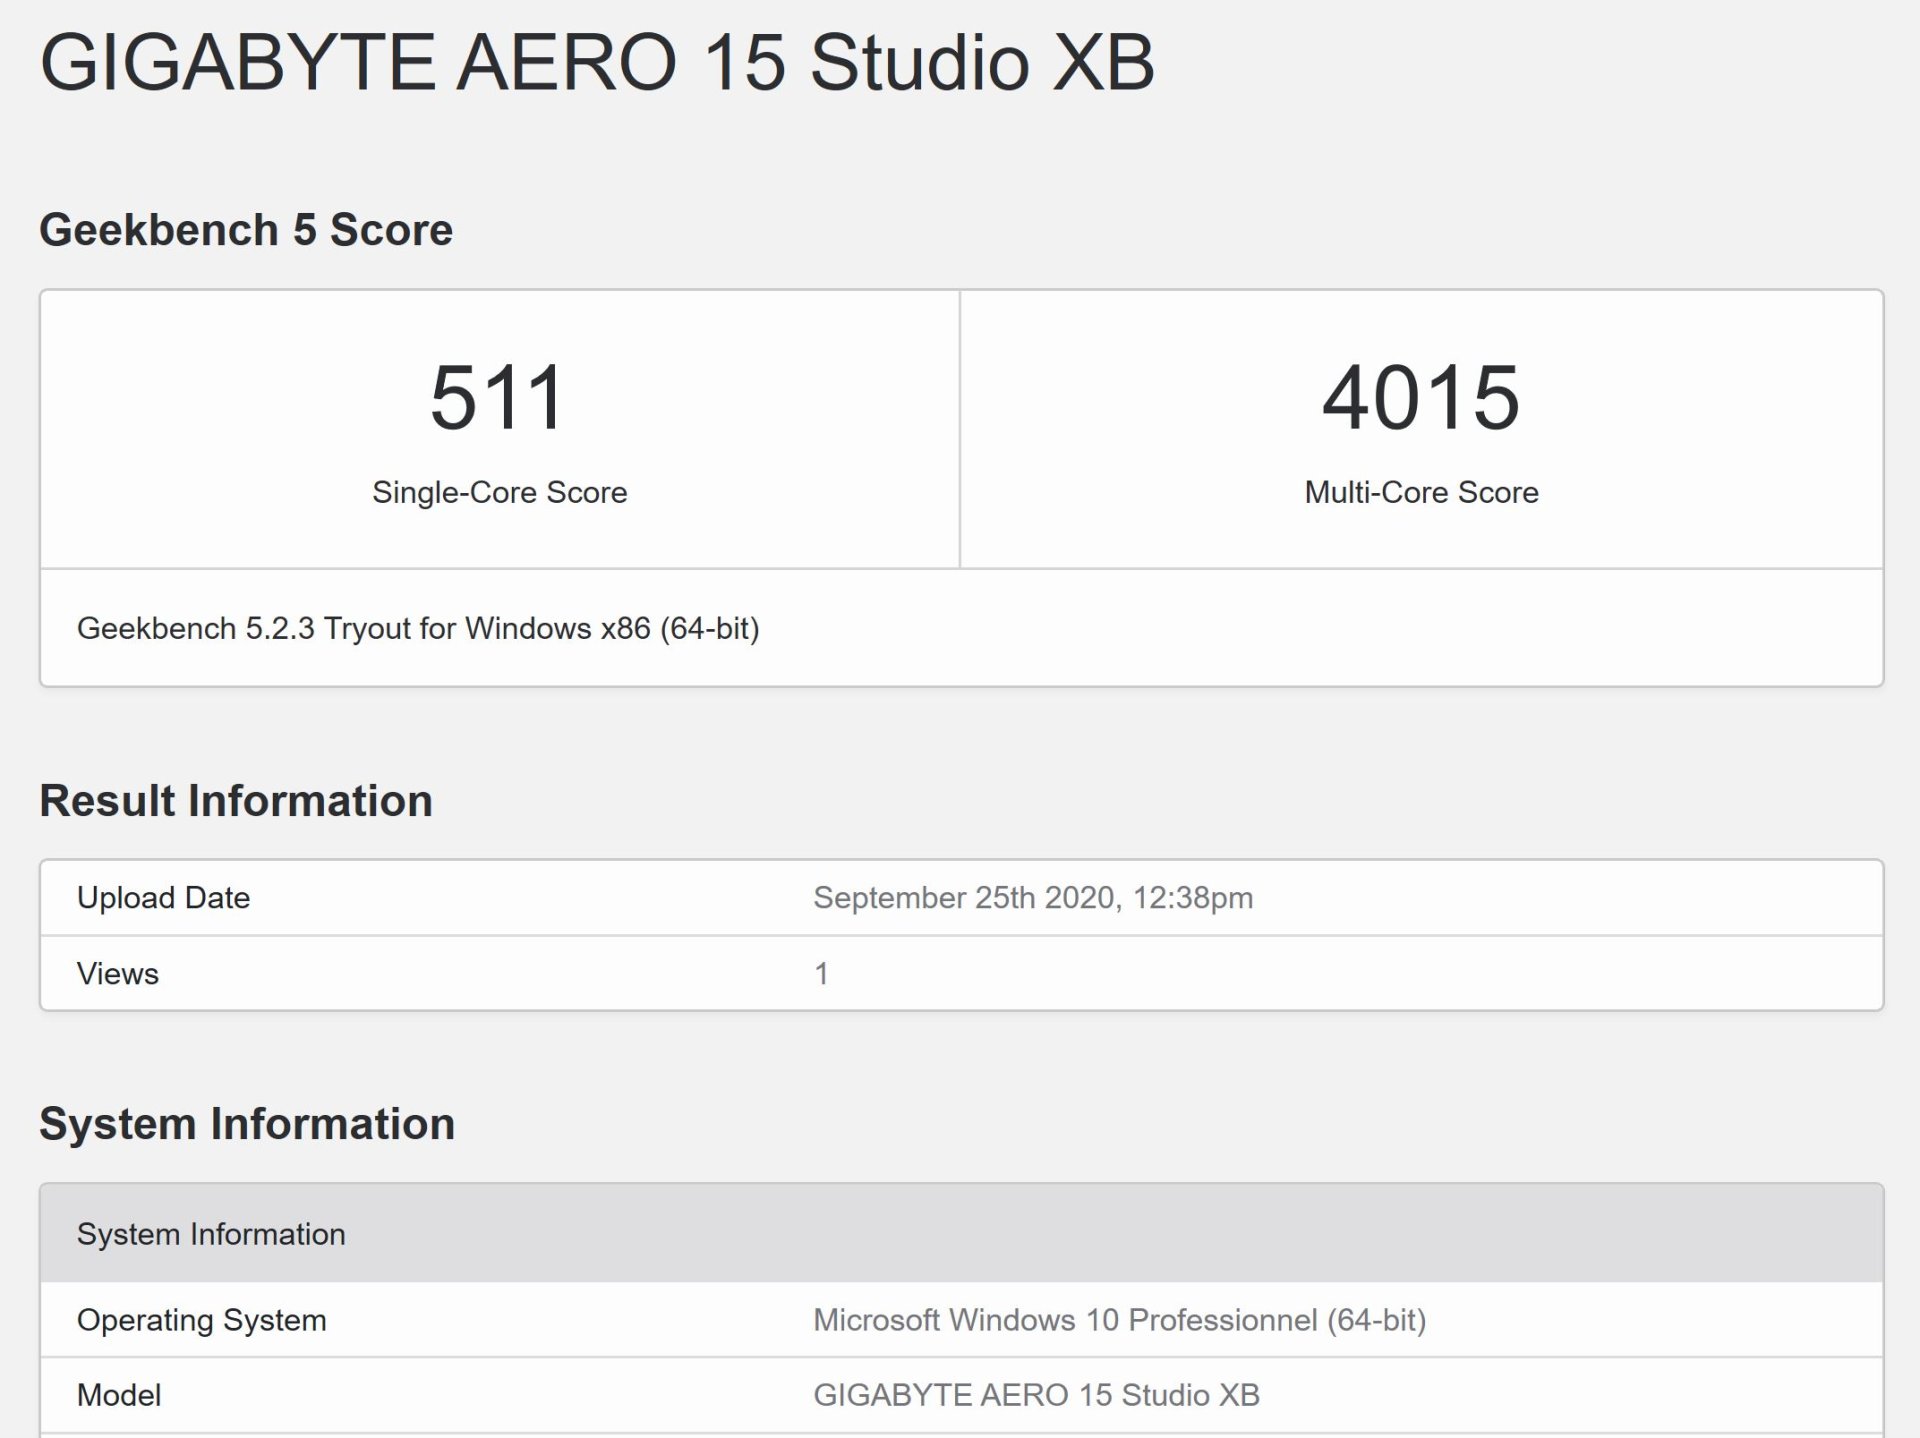Click the Views count value 1

pos(821,974)
